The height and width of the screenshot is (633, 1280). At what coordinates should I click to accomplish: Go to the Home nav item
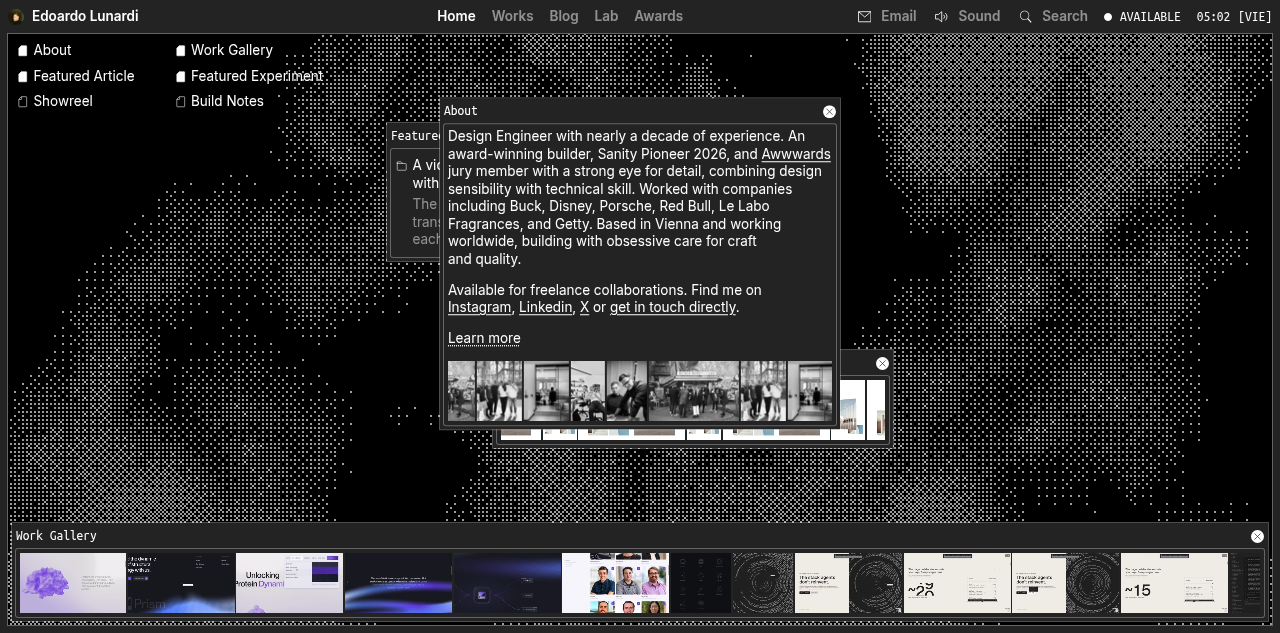[x=456, y=16]
